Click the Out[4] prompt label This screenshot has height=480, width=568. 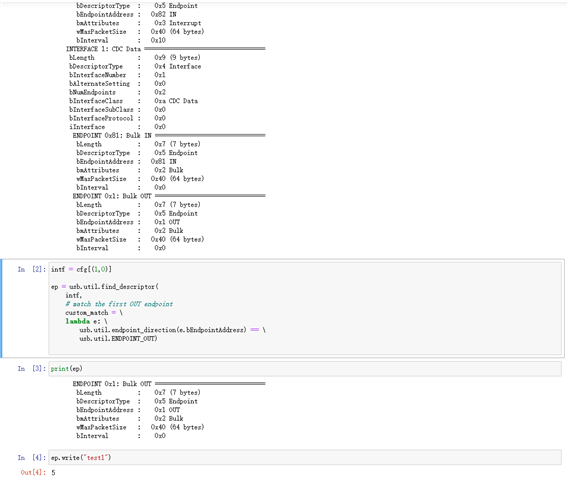[33, 472]
